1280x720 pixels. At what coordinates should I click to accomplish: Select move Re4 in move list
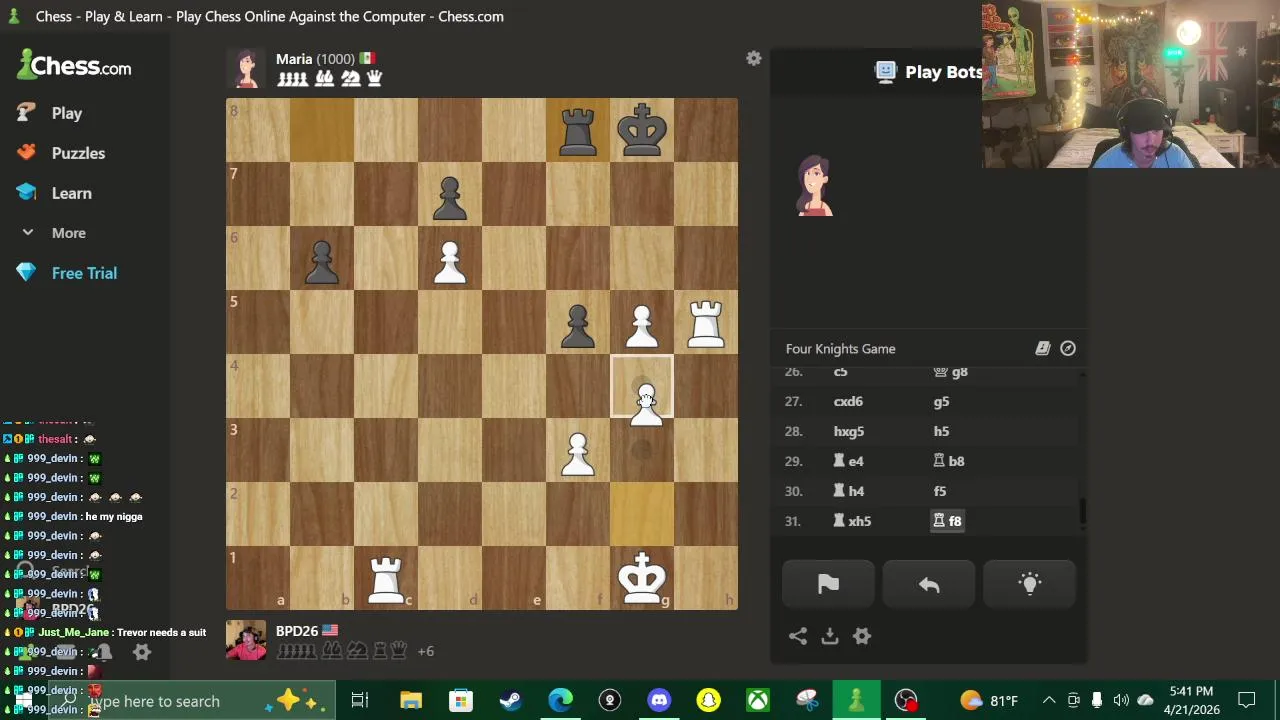click(849, 461)
